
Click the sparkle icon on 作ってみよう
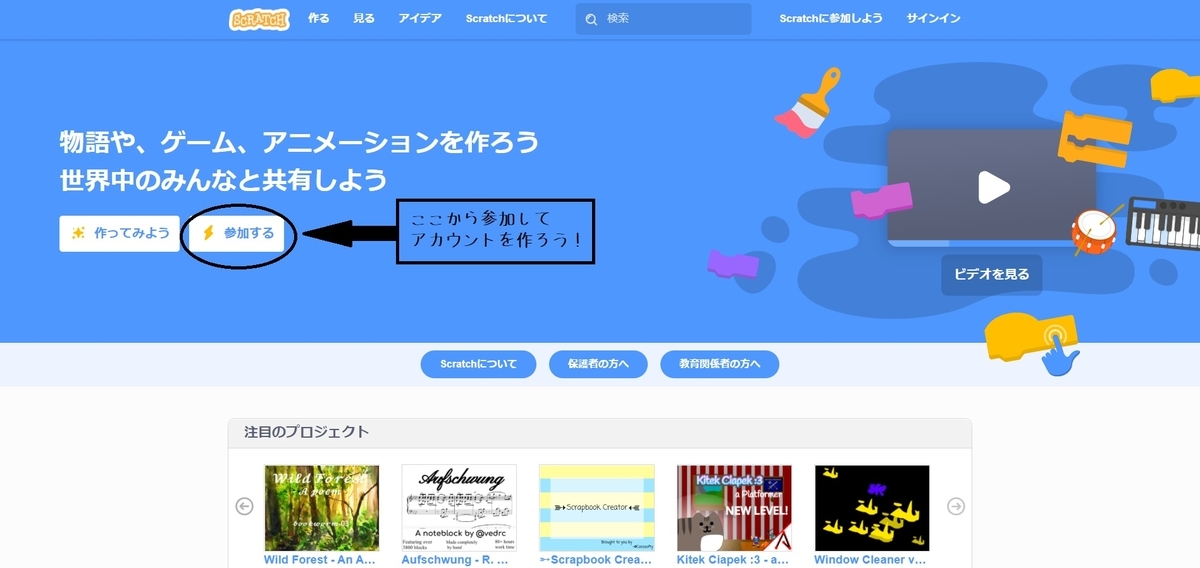point(78,233)
